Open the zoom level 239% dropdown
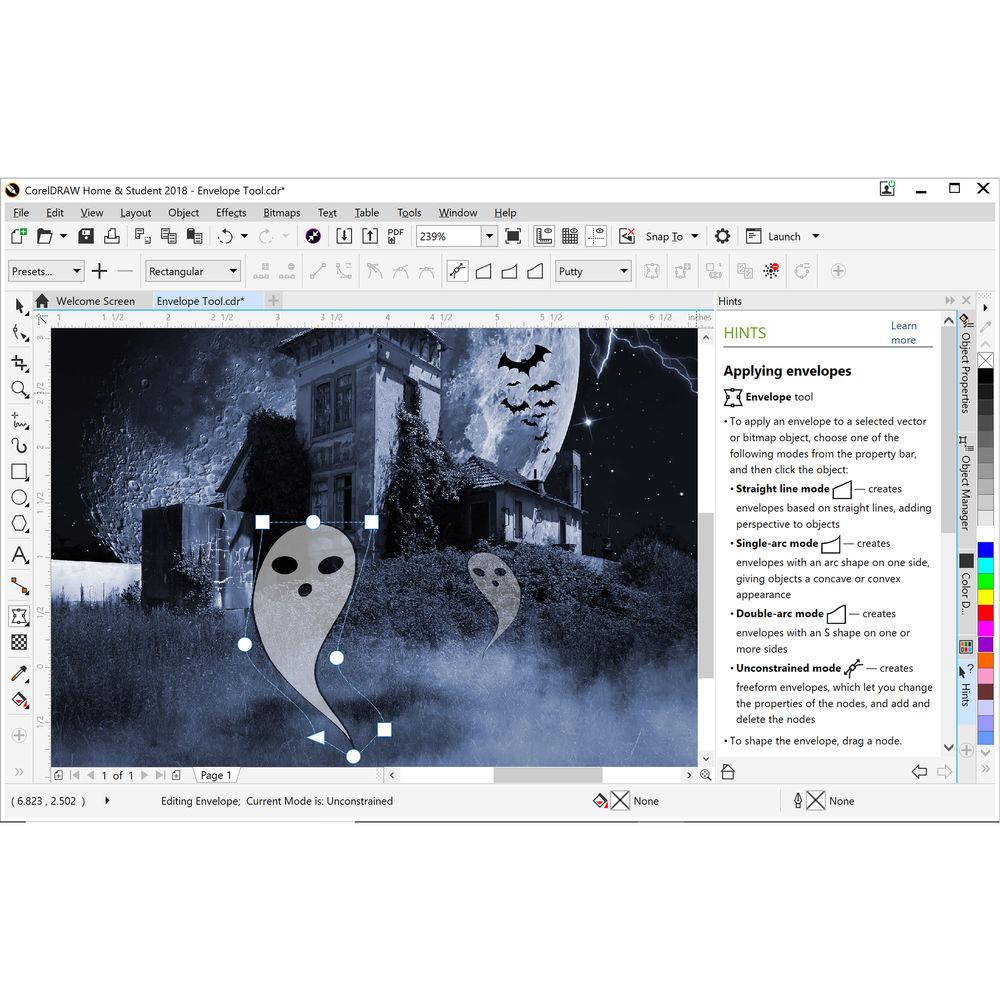This screenshot has width=1000, height=1000. 489,237
